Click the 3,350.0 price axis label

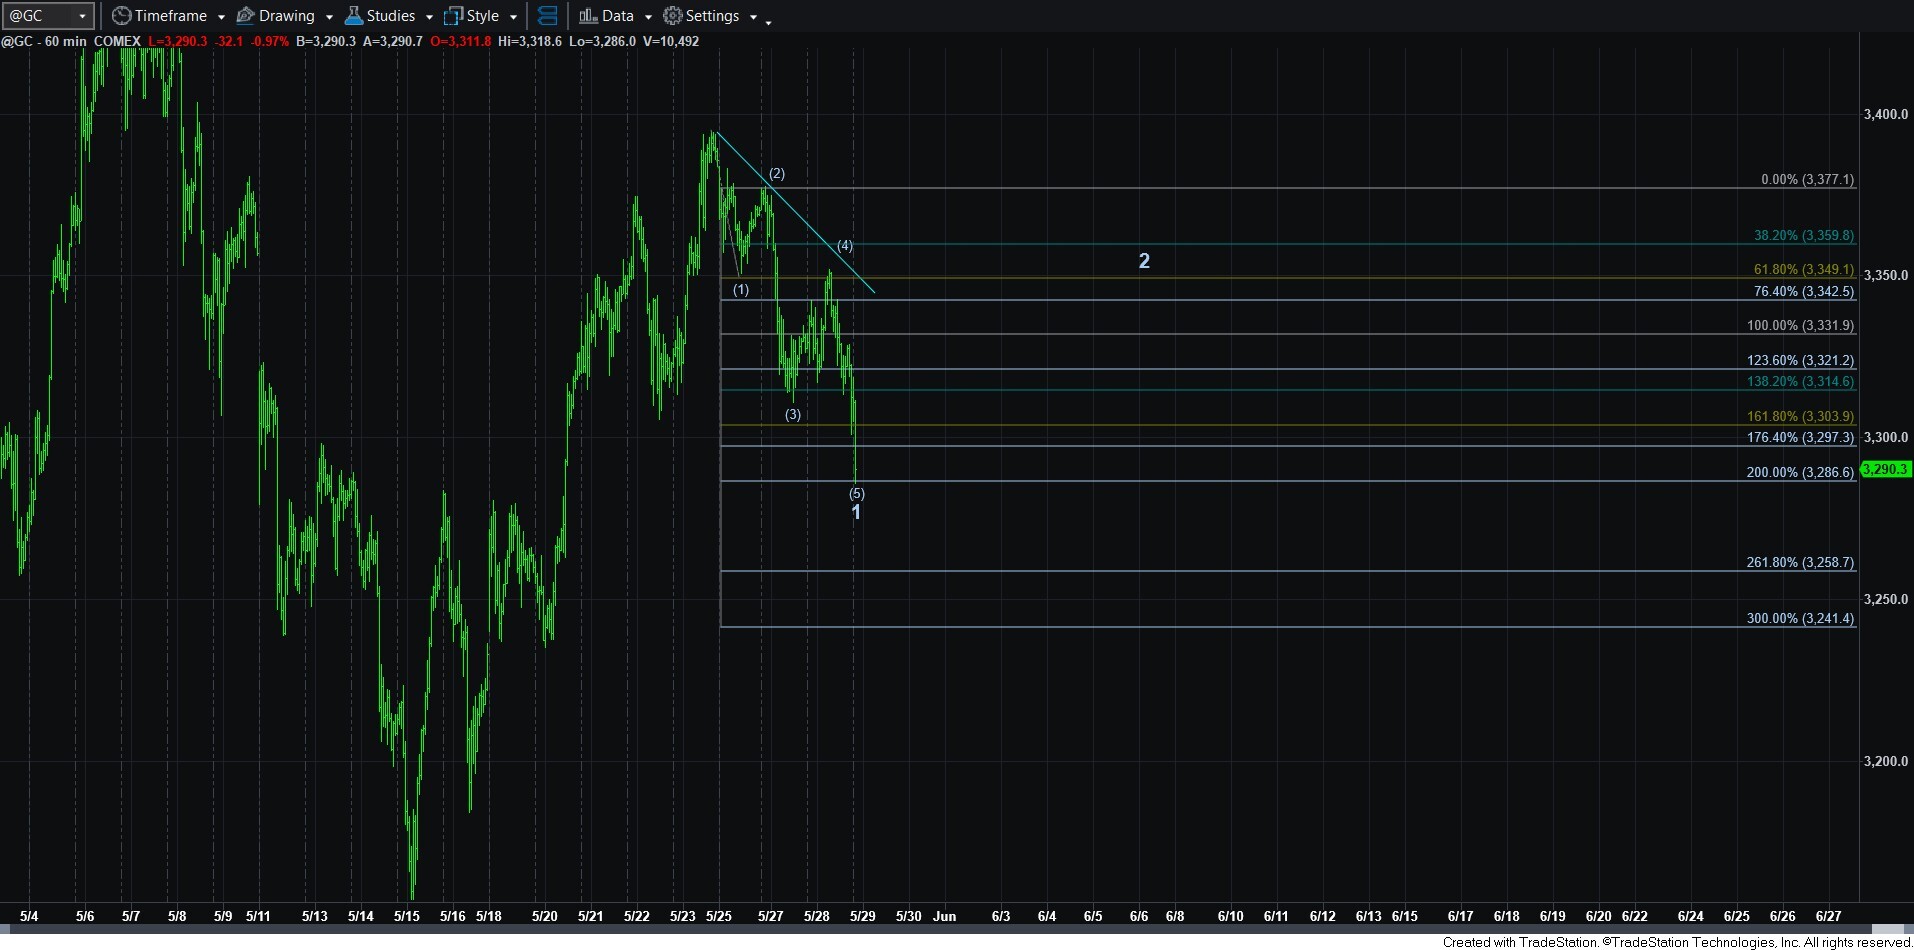1886,275
